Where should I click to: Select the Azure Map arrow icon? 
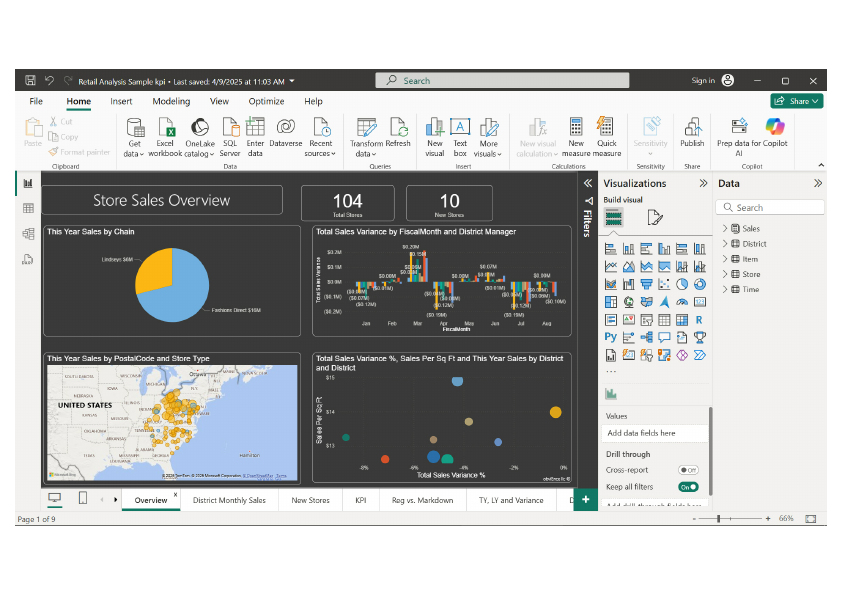[664, 302]
